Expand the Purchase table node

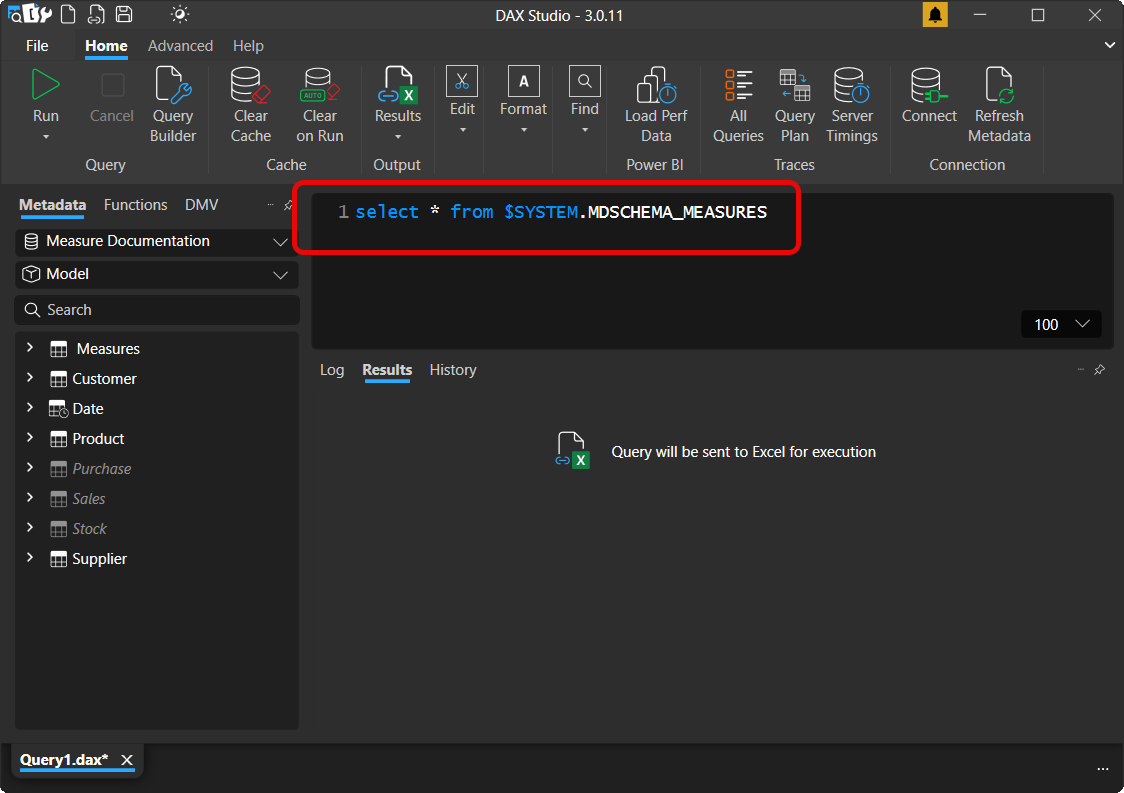click(x=30, y=468)
